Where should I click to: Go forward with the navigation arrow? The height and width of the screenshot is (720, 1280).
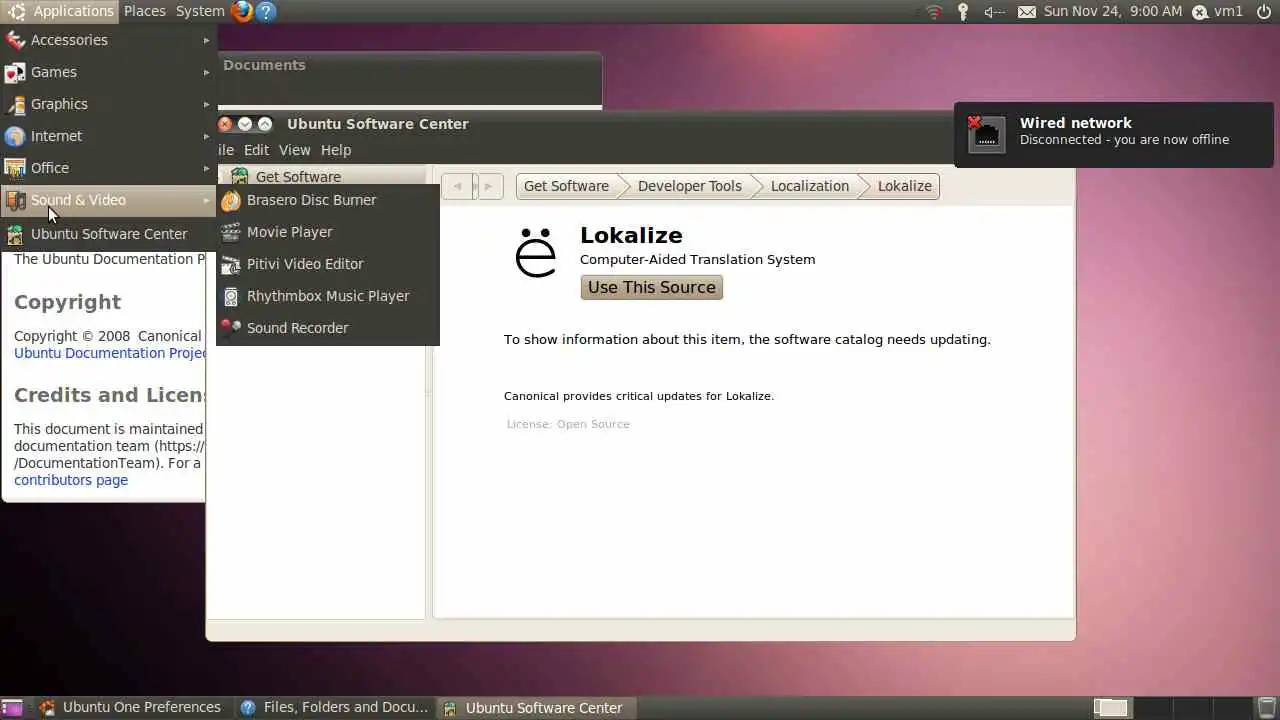[x=489, y=186]
